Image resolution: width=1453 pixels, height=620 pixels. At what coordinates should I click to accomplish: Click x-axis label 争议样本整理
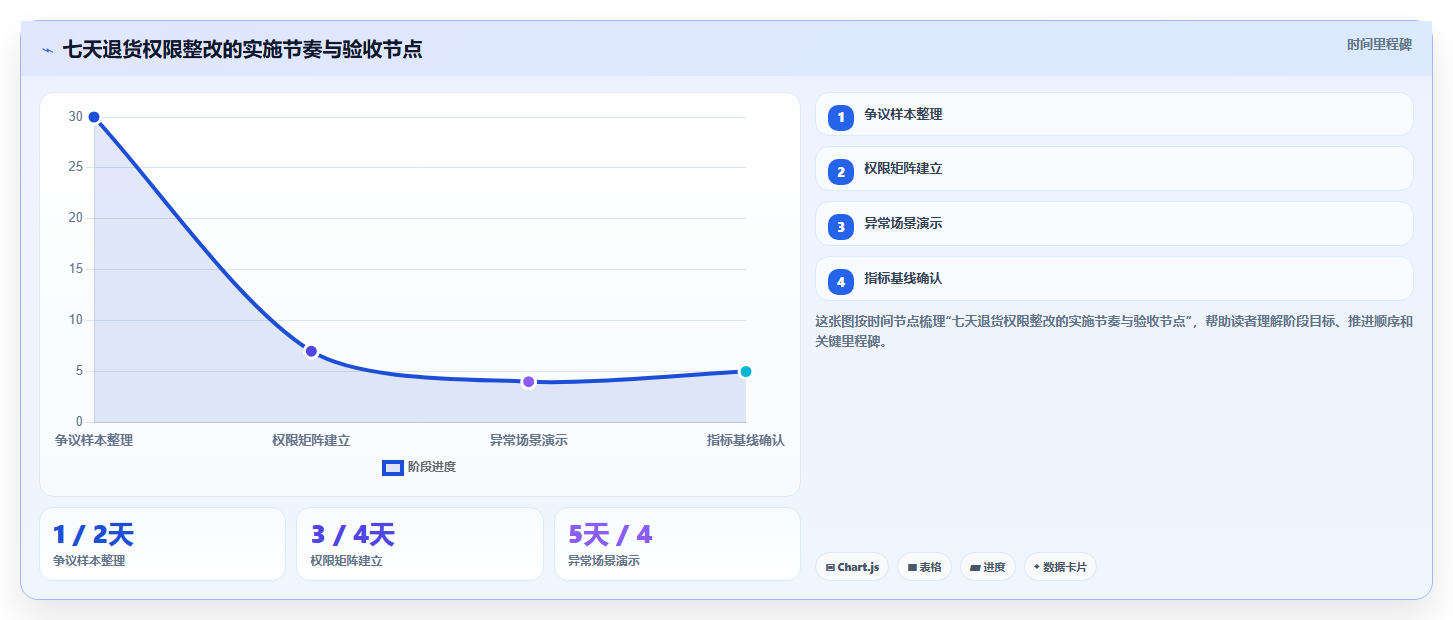pos(94,440)
